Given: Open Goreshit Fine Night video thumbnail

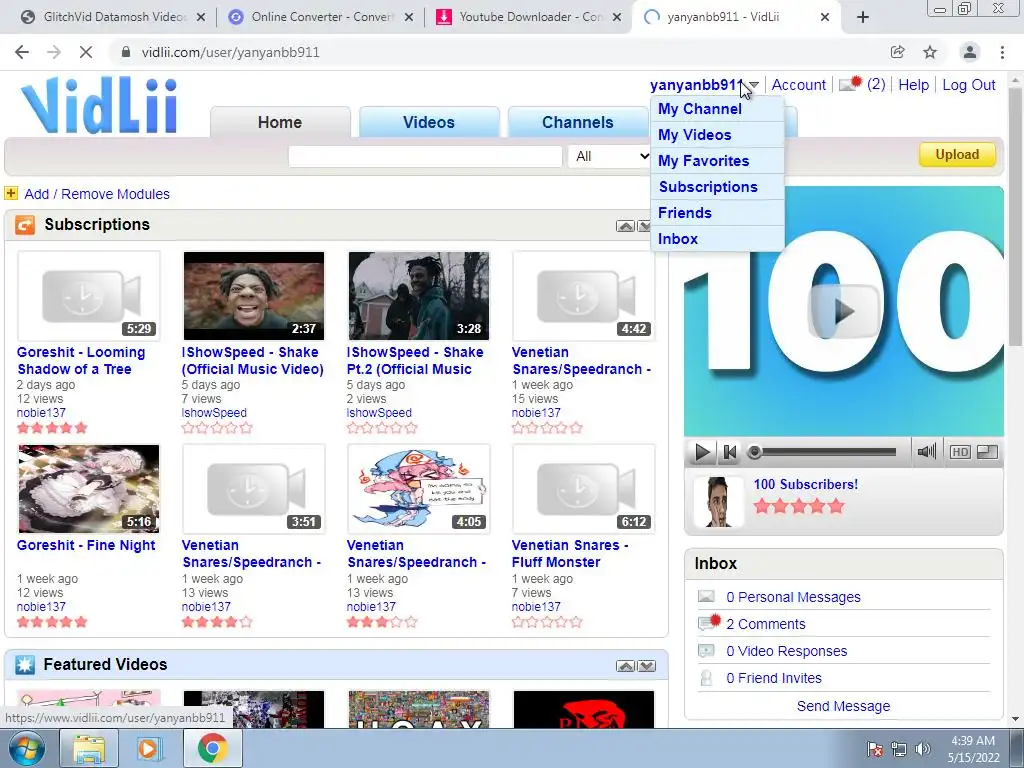Looking at the screenshot, I should point(88,489).
